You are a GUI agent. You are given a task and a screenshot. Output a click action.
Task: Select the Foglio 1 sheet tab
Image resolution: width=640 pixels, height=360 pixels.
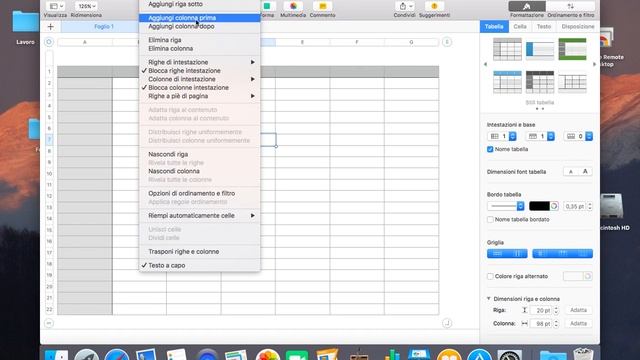click(x=104, y=27)
